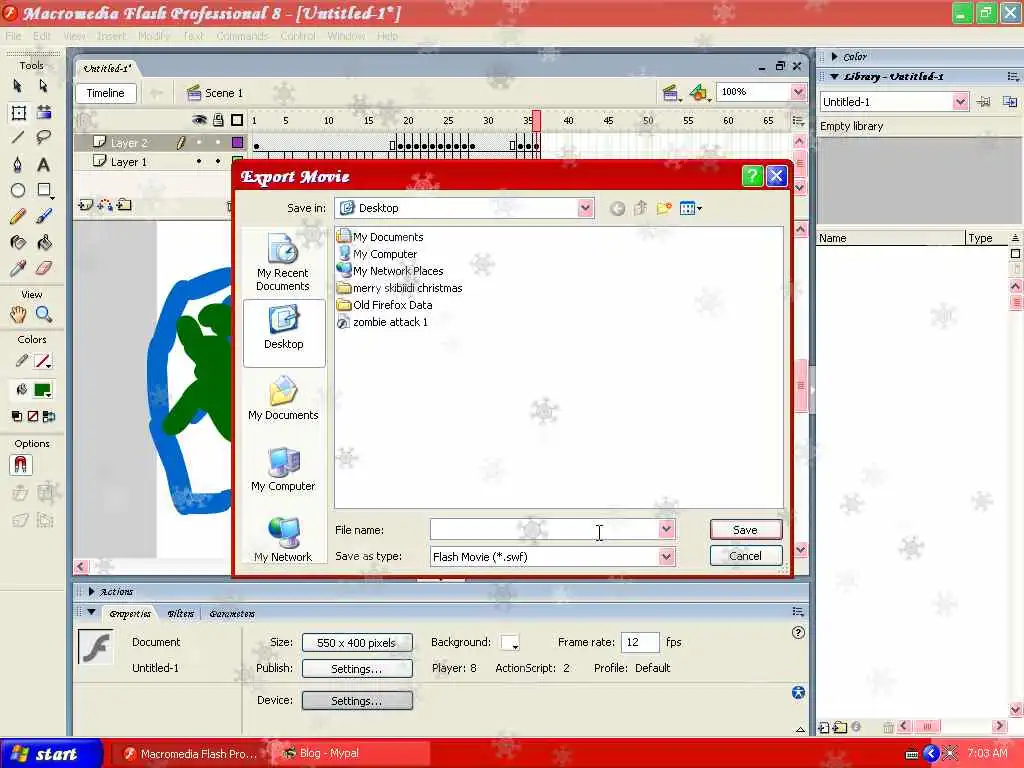
Task: Select the Brush tool
Action: [44, 216]
